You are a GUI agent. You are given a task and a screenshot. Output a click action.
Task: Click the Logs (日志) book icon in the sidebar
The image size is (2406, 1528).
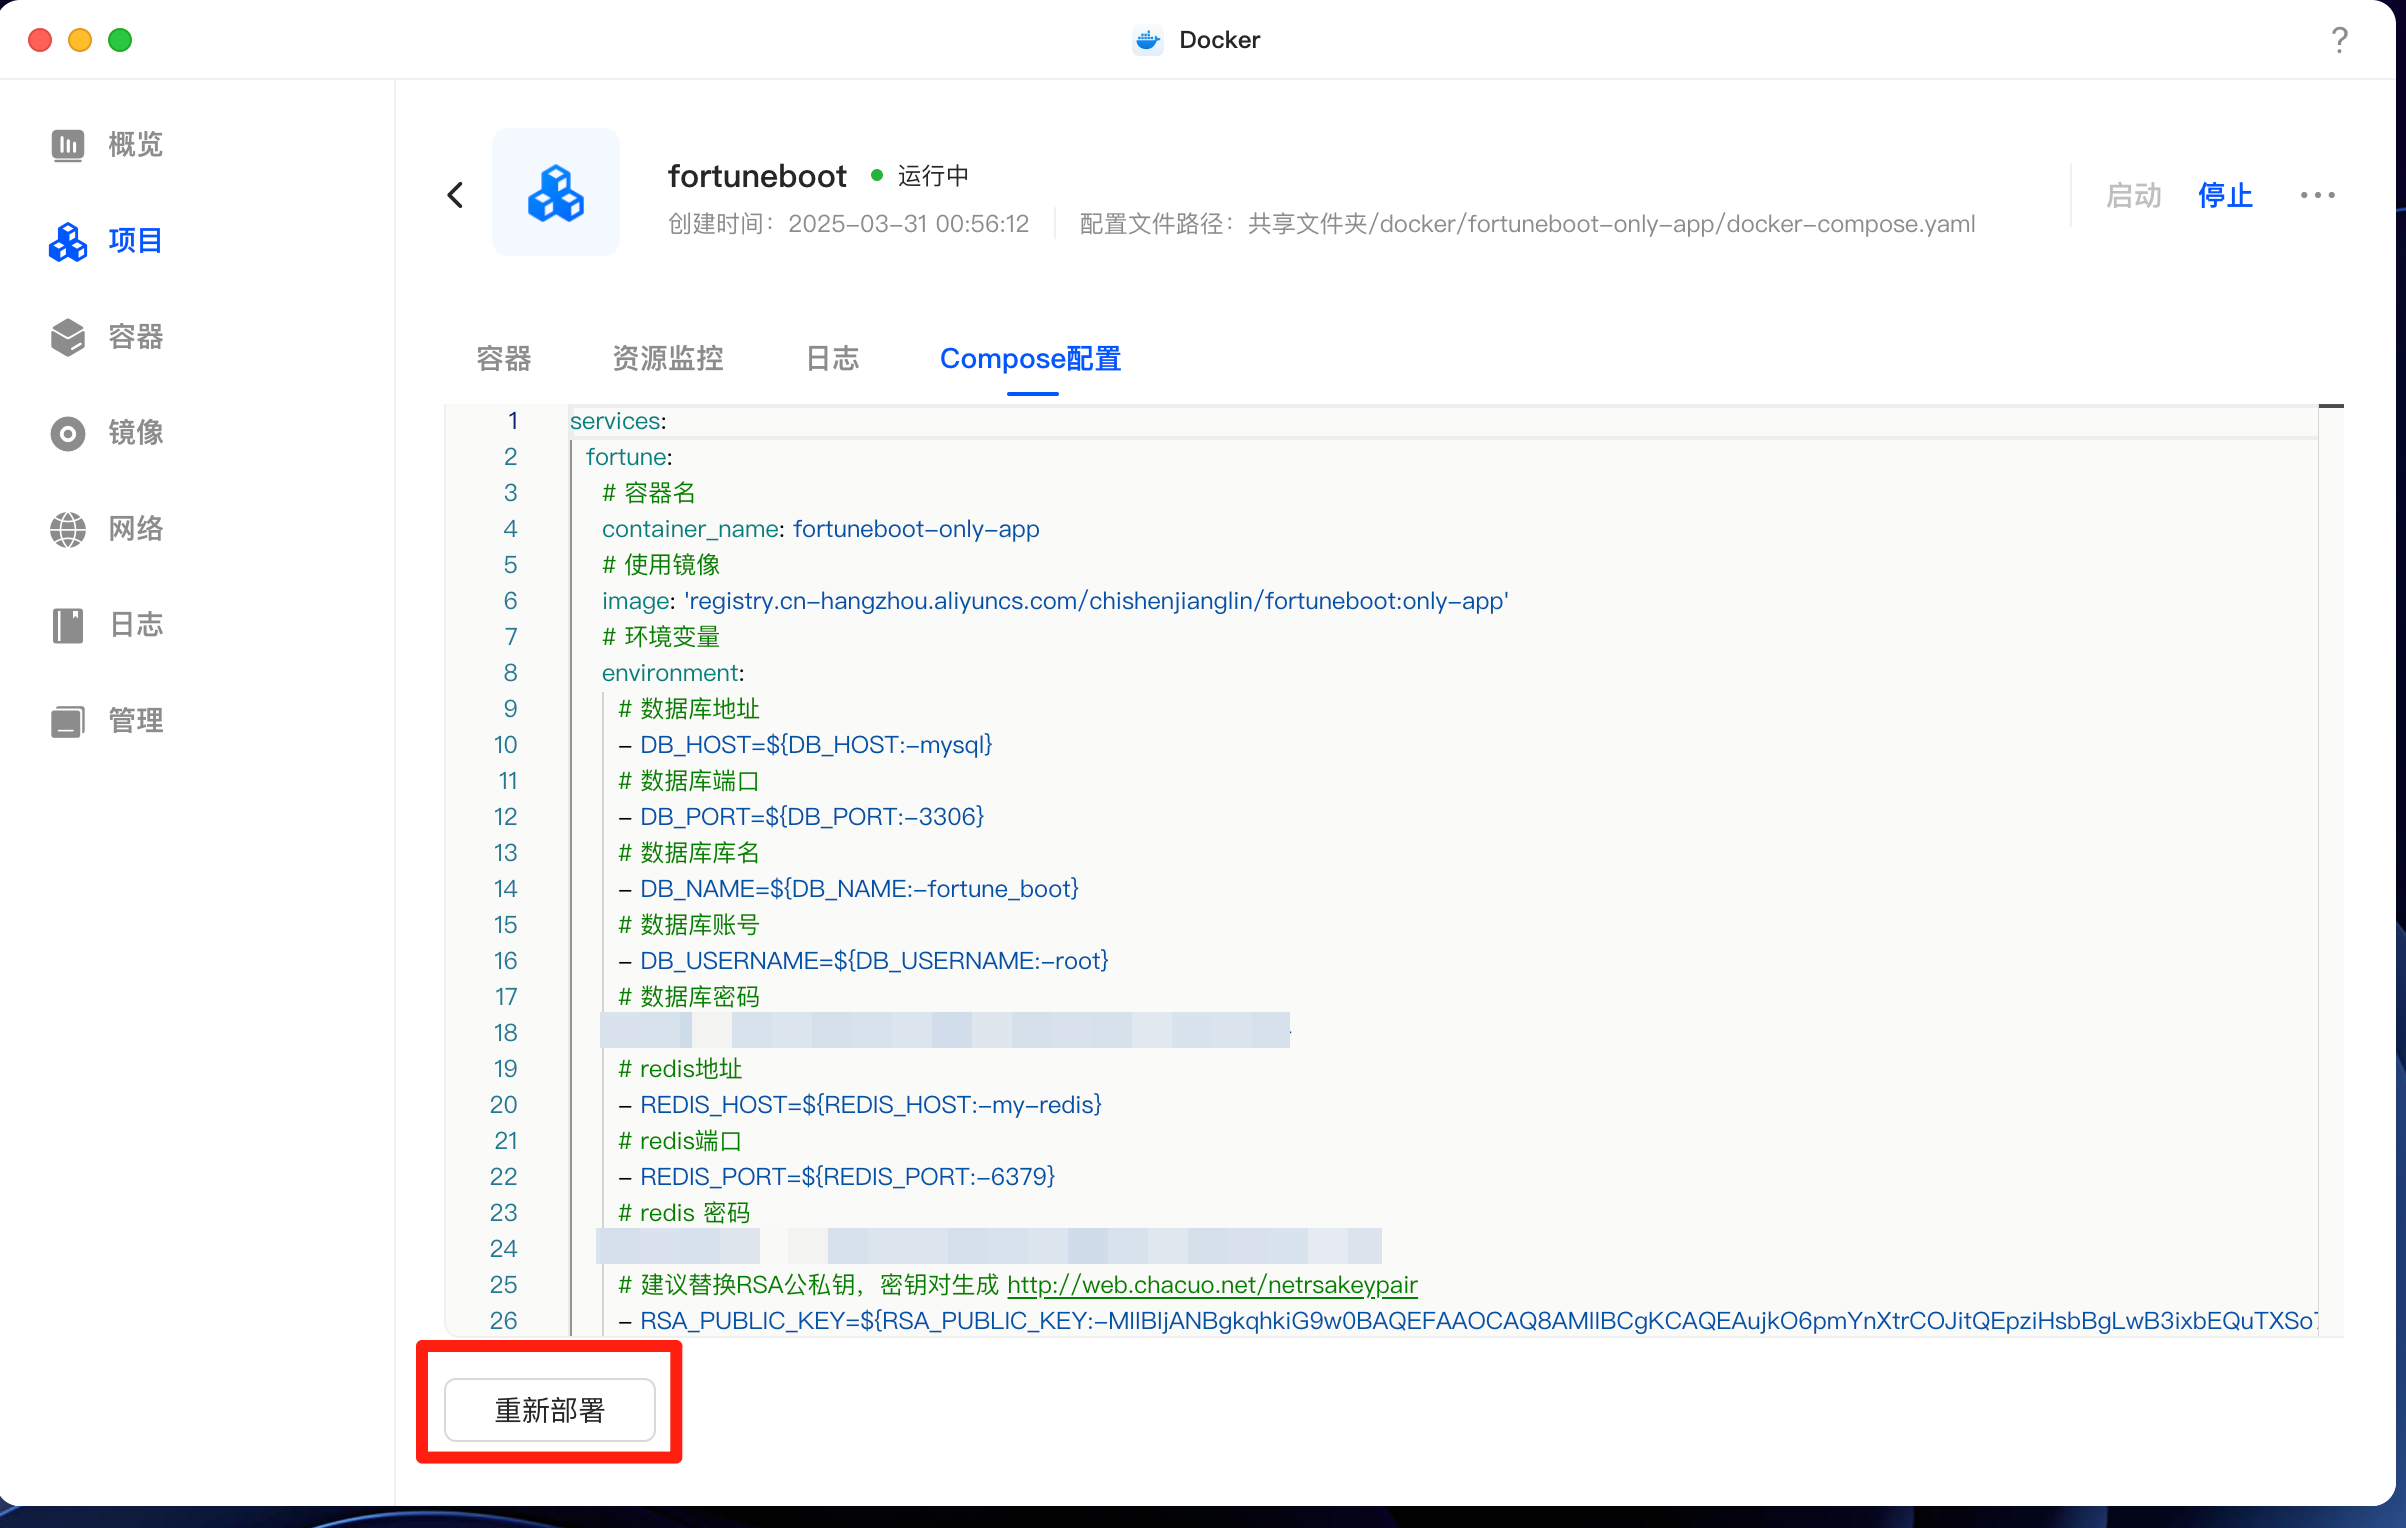click(68, 625)
